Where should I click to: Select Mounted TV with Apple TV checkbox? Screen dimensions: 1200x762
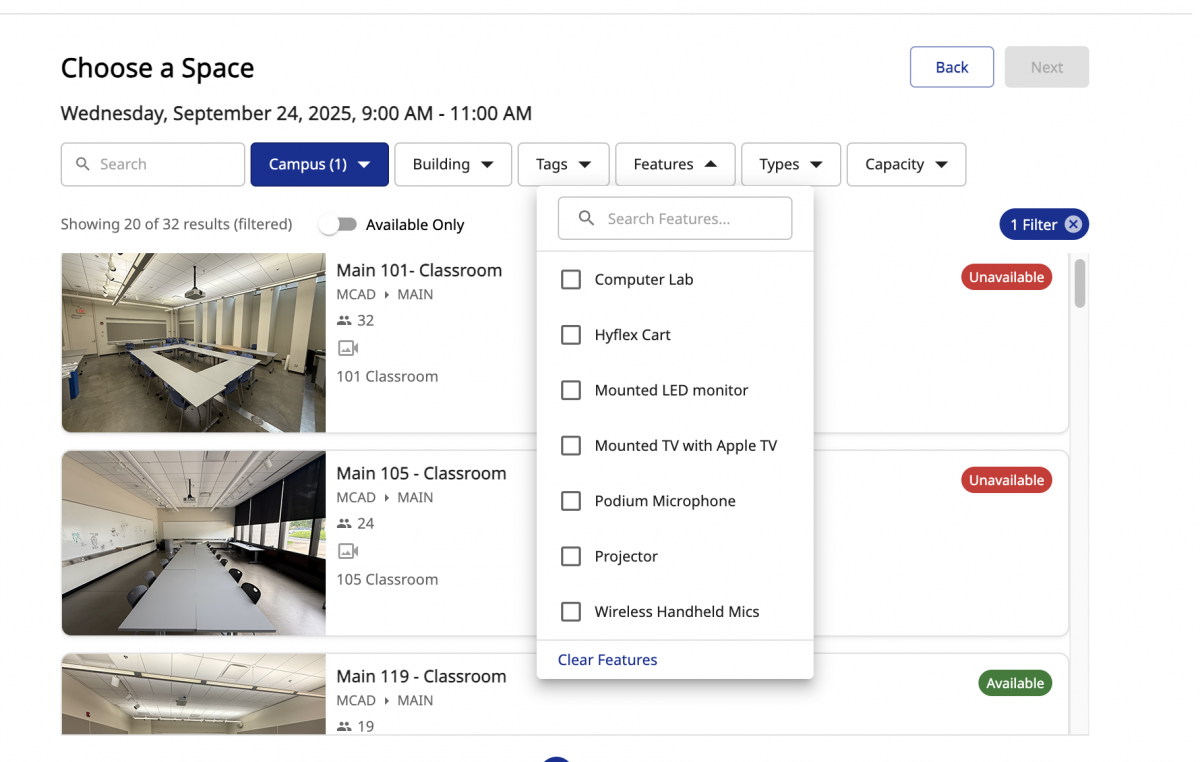[x=571, y=446]
